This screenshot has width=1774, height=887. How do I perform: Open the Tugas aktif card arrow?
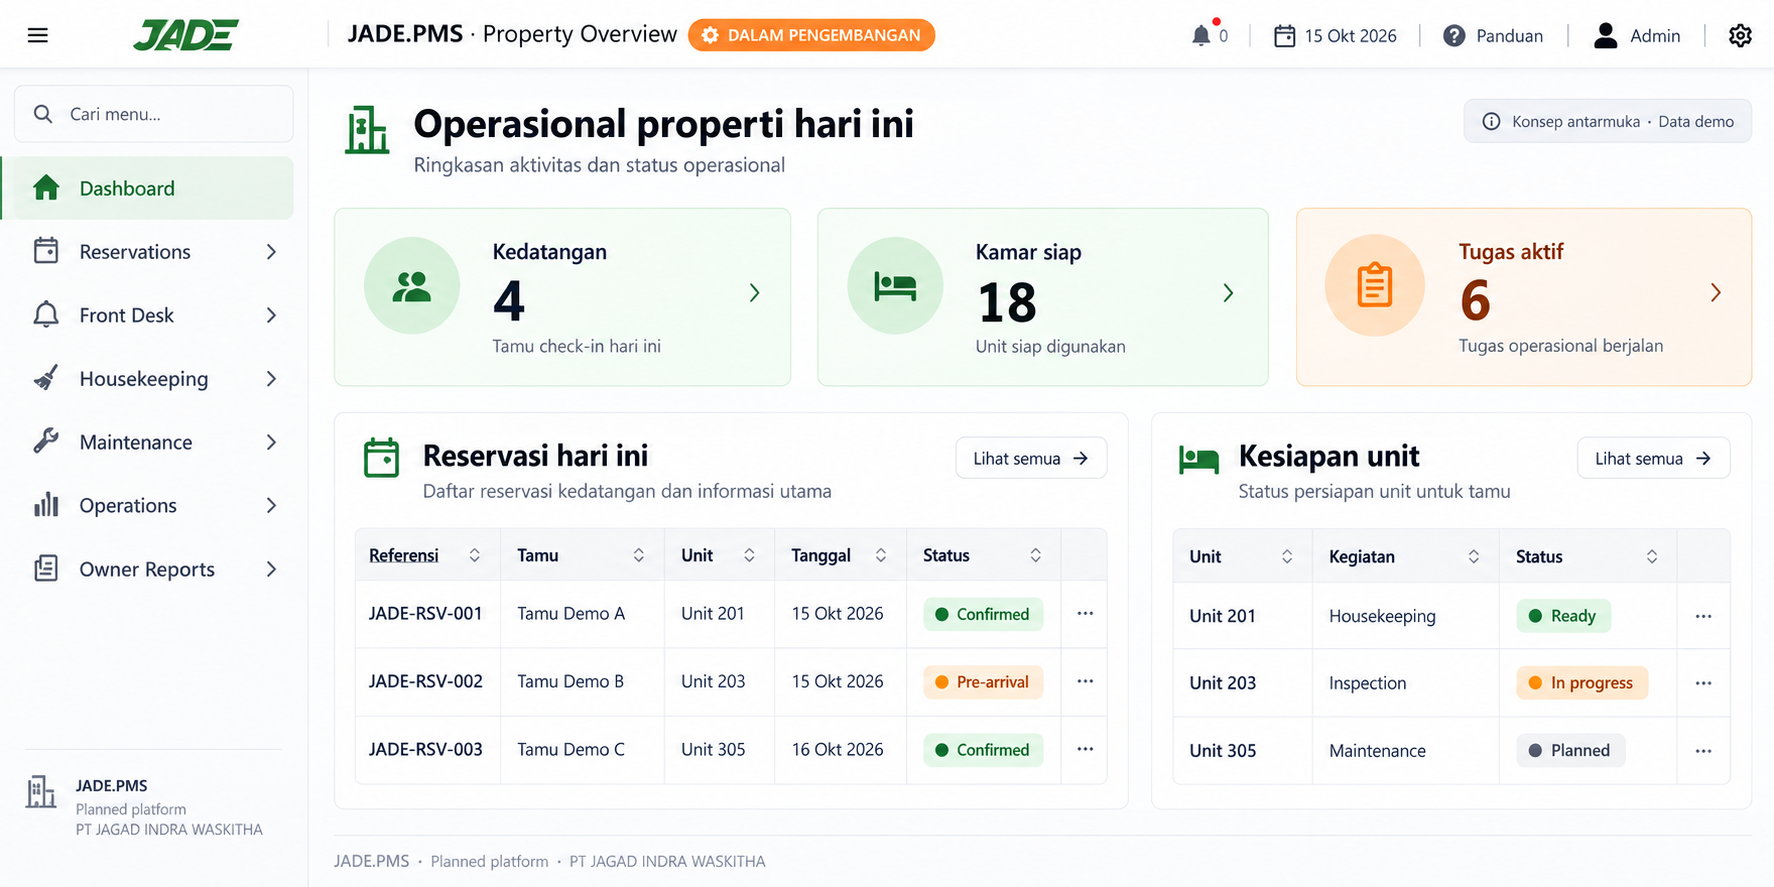(x=1716, y=292)
